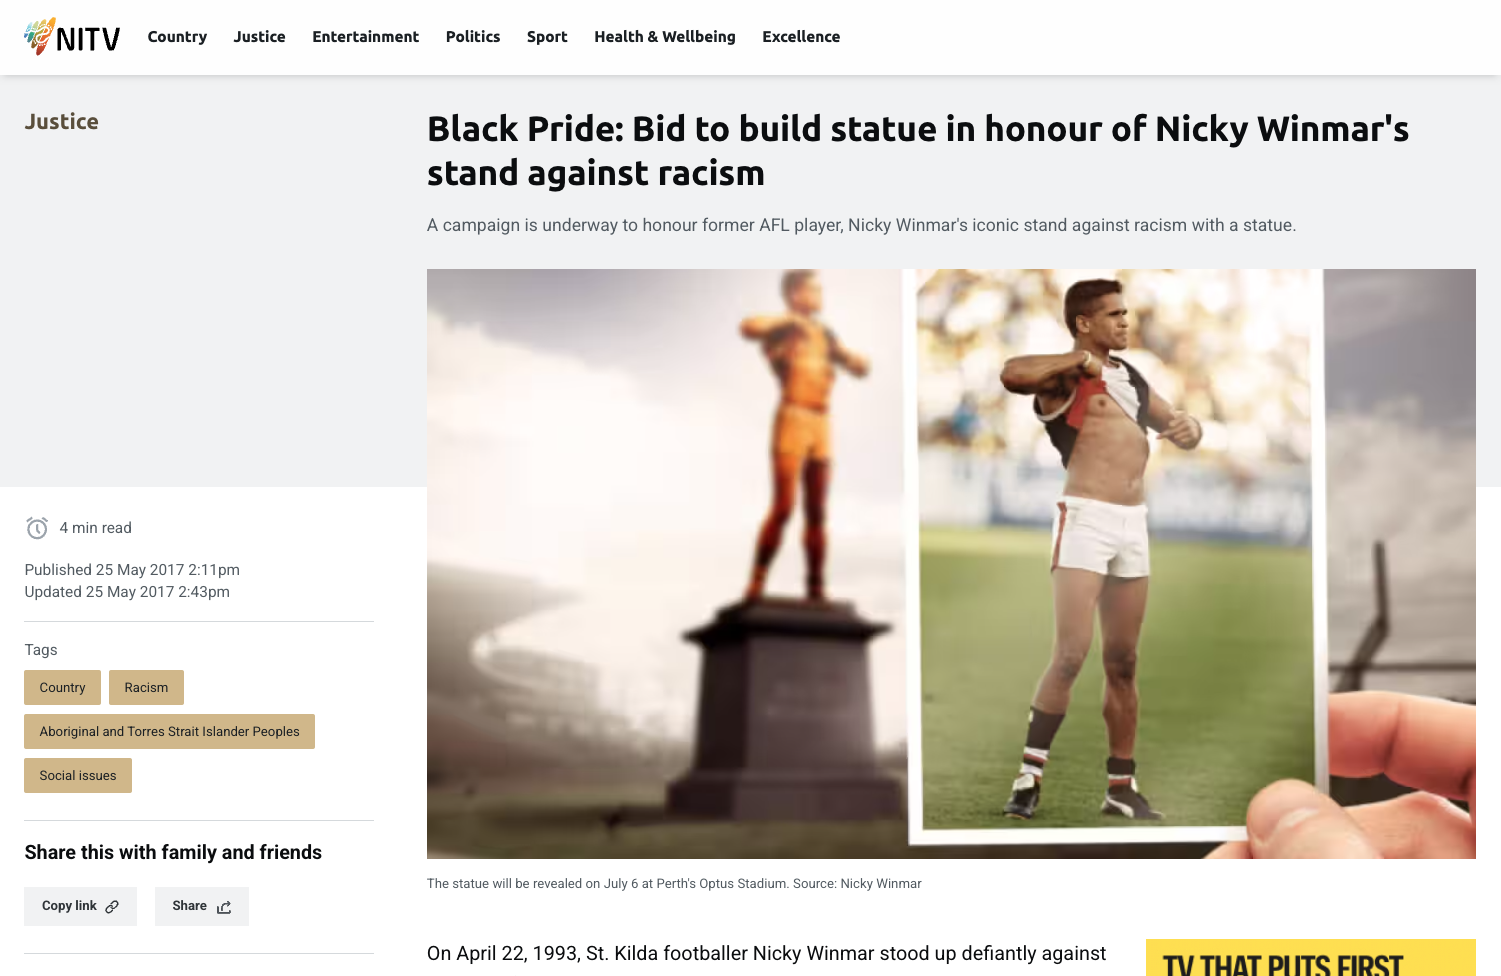Go to Entertainment section
The image size is (1501, 976).
[365, 37]
